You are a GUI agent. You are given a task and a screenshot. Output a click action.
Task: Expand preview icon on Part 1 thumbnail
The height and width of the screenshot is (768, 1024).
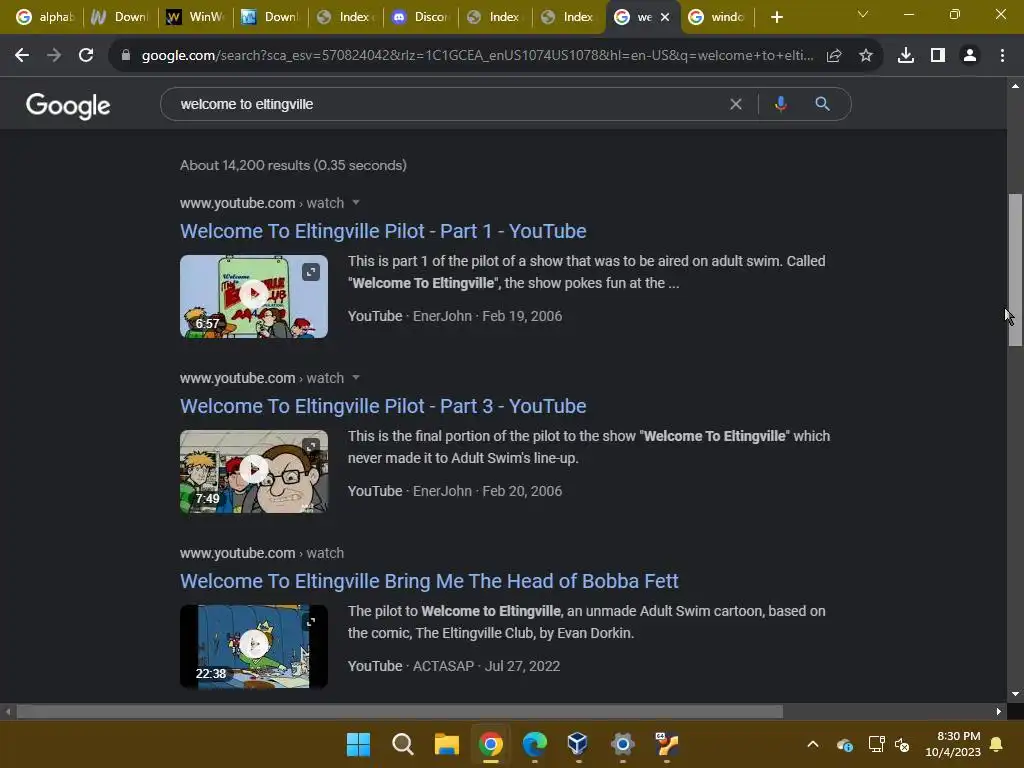[311, 272]
